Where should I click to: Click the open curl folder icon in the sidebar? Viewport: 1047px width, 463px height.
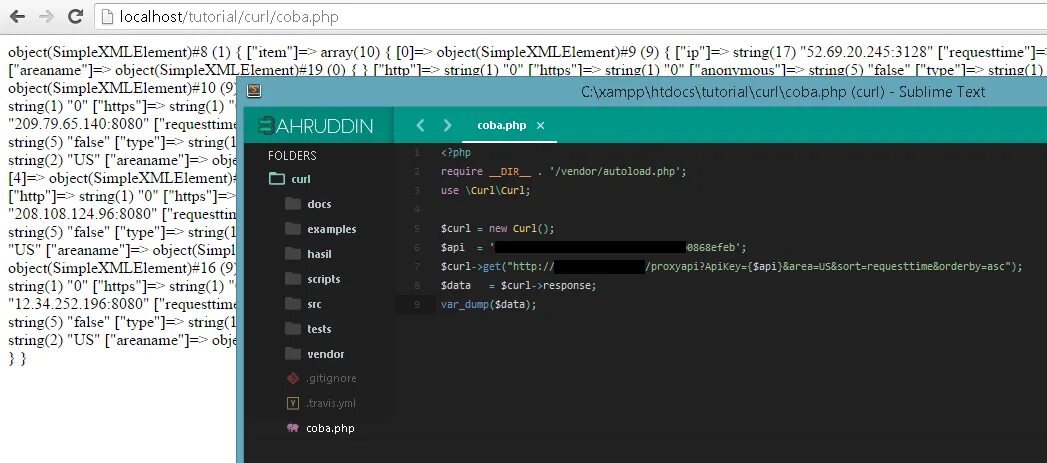point(276,178)
